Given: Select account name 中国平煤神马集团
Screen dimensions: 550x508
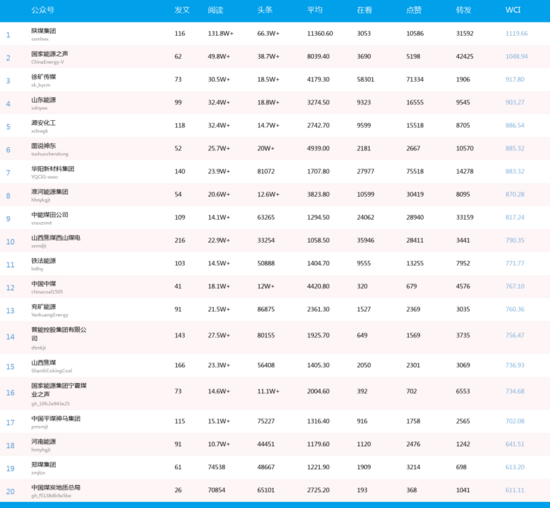Looking at the screenshot, I should (x=56, y=418).
